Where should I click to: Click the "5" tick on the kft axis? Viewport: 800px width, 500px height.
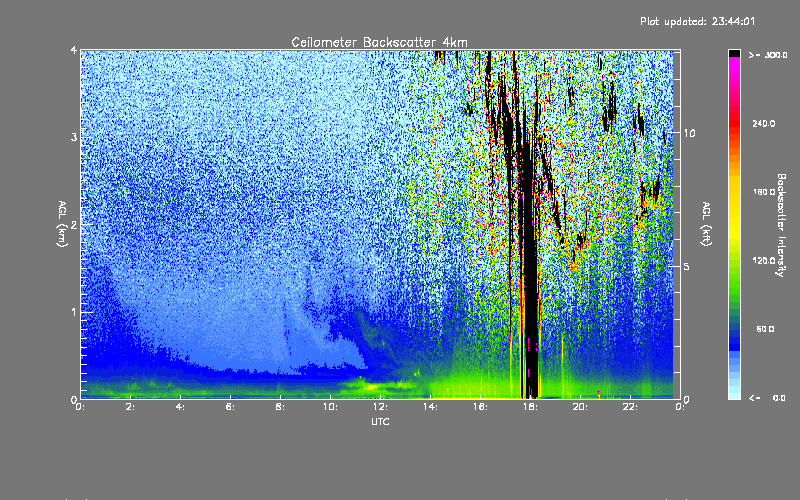click(687, 266)
